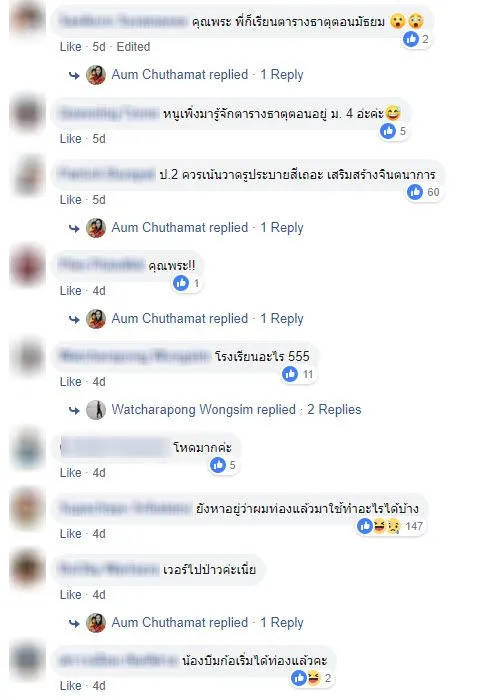Click Aum Chuthamat's avatar in the first reply row
The height and width of the screenshot is (698, 498).
point(96,75)
